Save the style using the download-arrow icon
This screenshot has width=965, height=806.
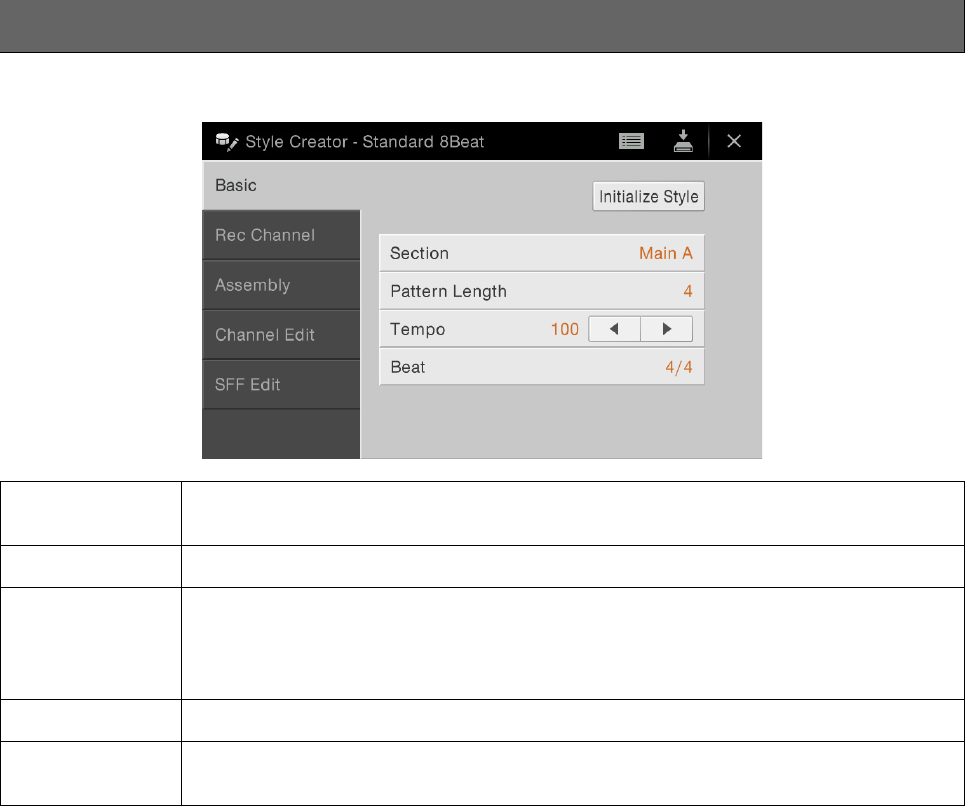[x=683, y=141]
